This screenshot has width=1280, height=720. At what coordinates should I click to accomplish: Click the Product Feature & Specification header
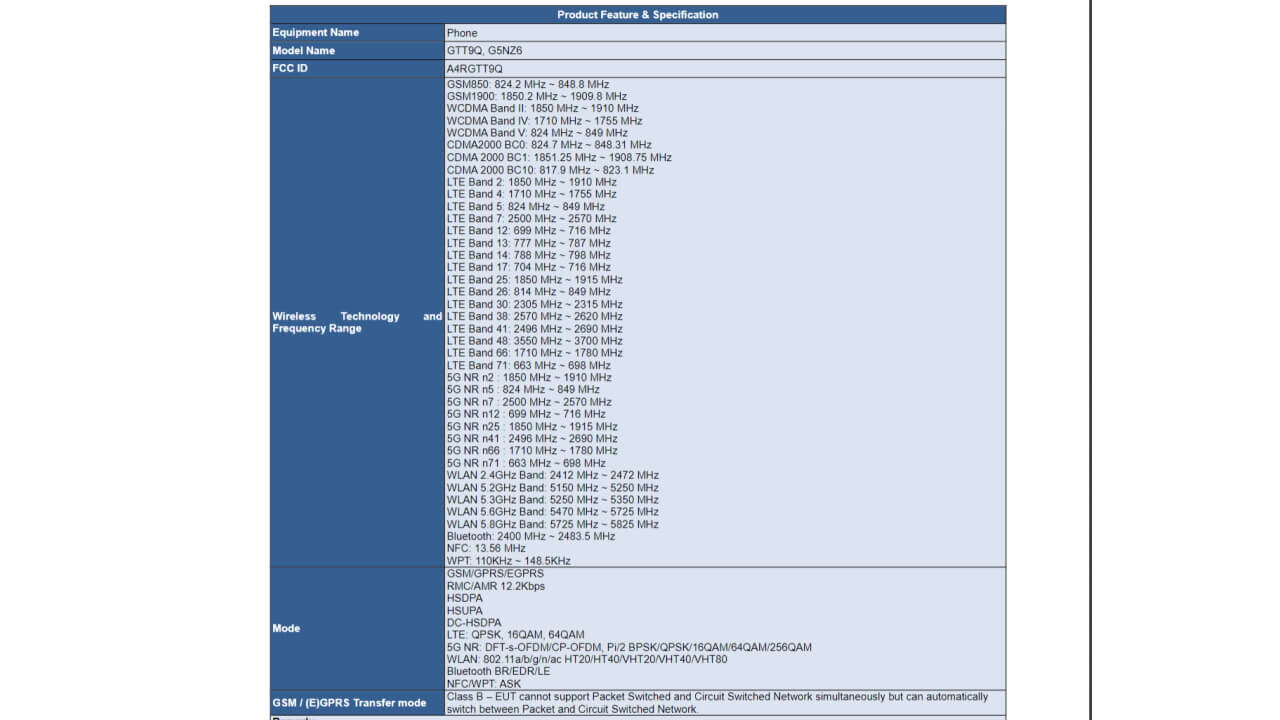coord(637,15)
